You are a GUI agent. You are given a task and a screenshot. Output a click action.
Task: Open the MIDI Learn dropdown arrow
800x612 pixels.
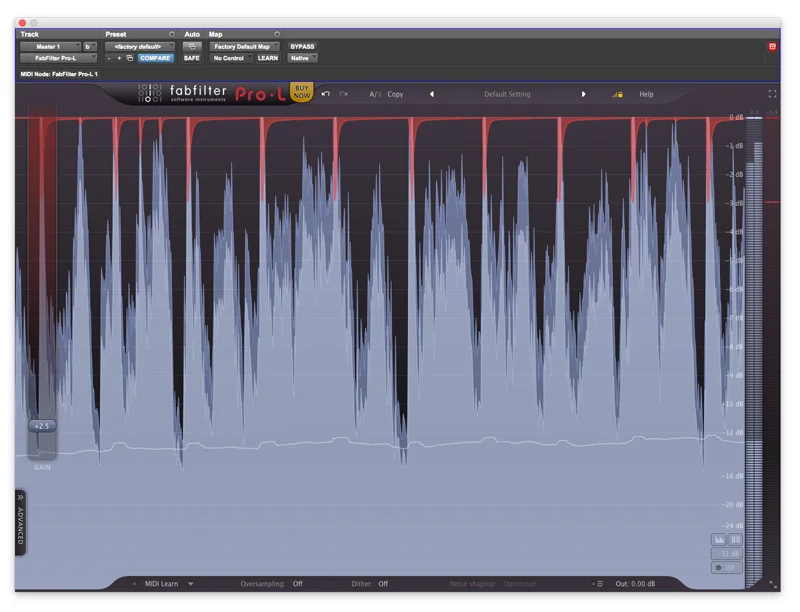click(x=190, y=584)
